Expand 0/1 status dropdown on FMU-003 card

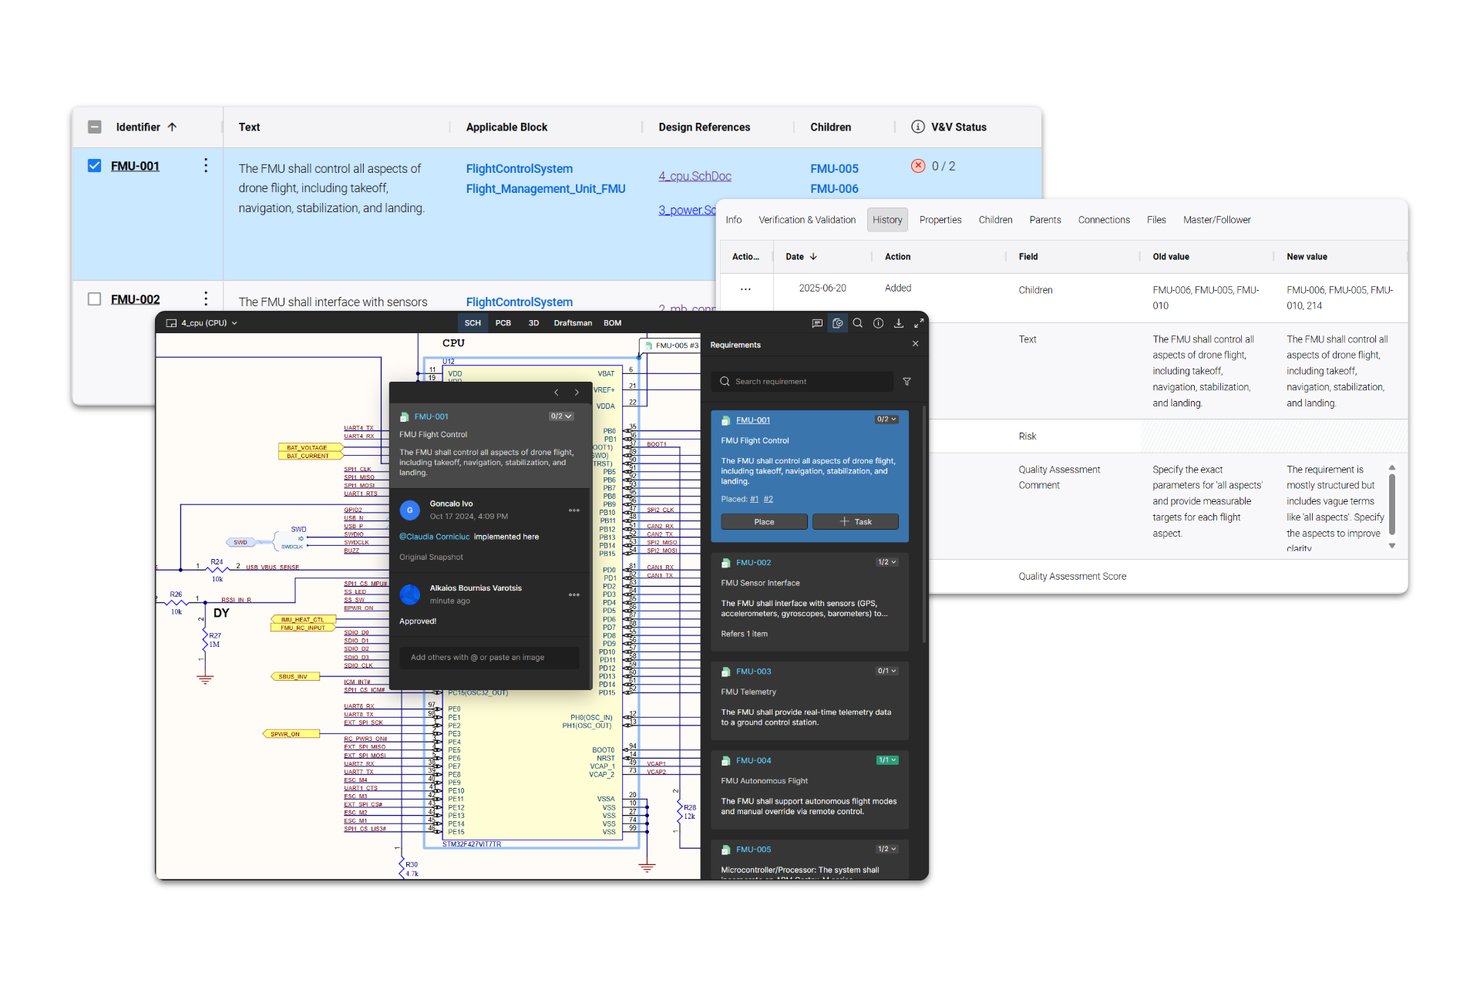(x=887, y=671)
